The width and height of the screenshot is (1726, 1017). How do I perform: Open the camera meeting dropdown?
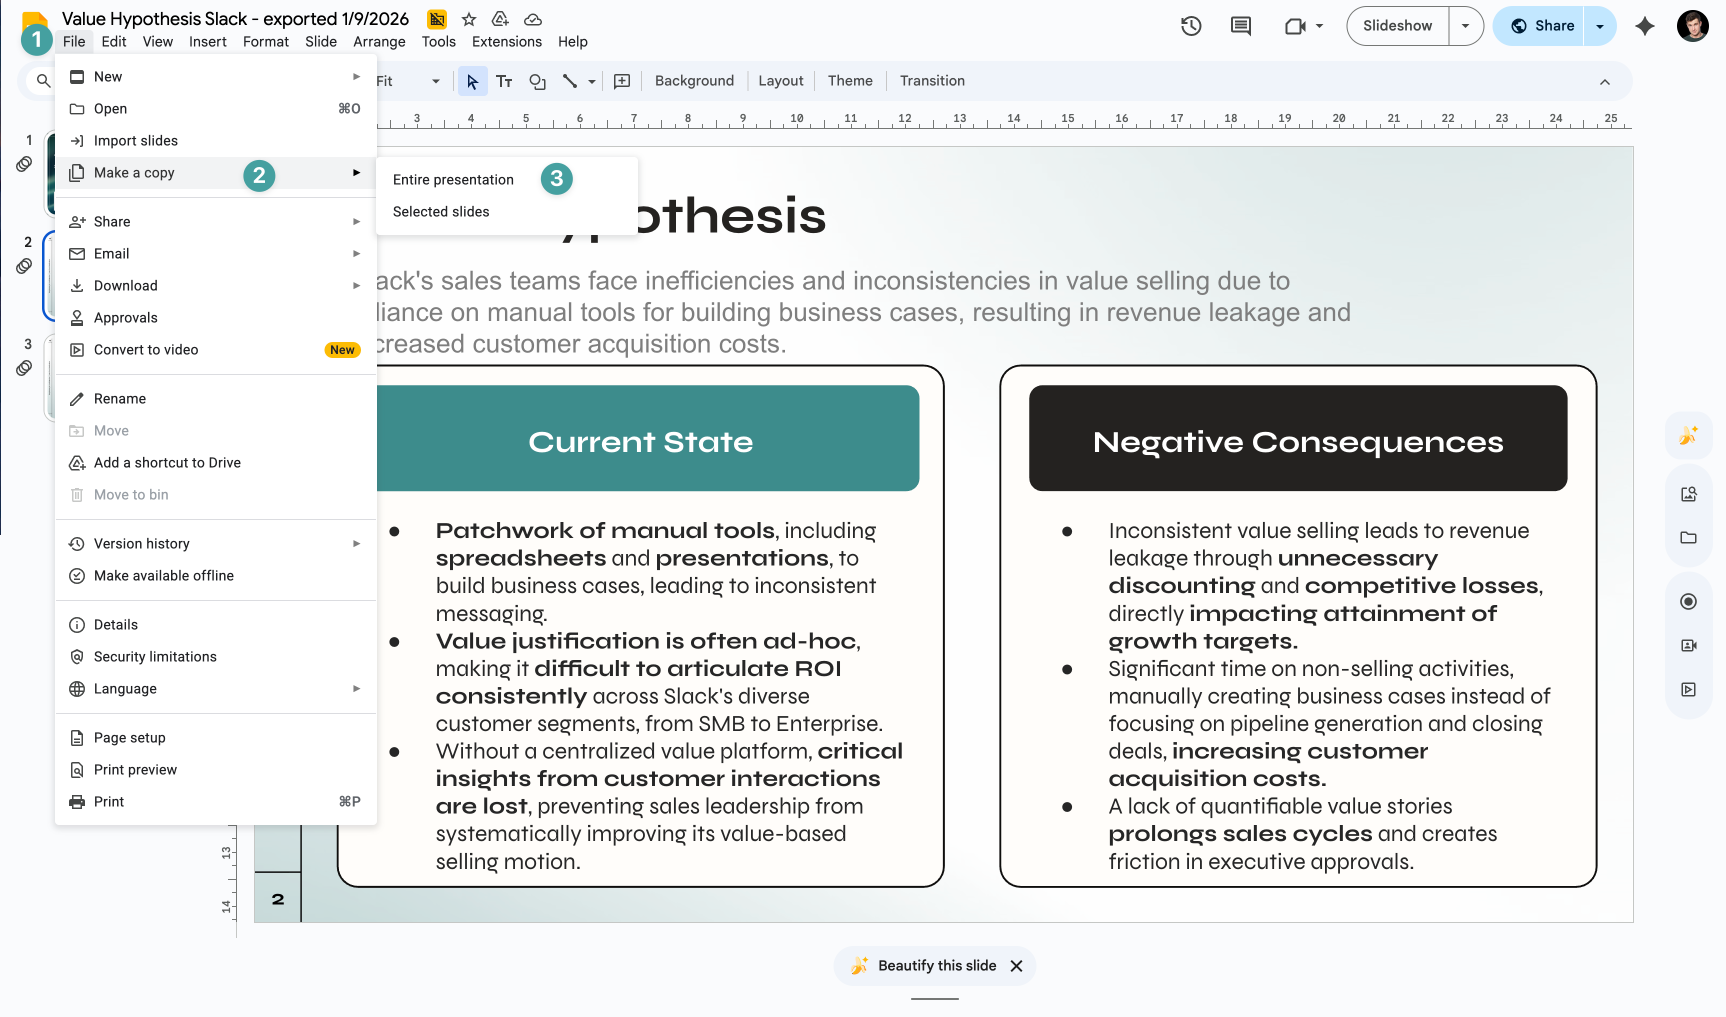point(1319,26)
